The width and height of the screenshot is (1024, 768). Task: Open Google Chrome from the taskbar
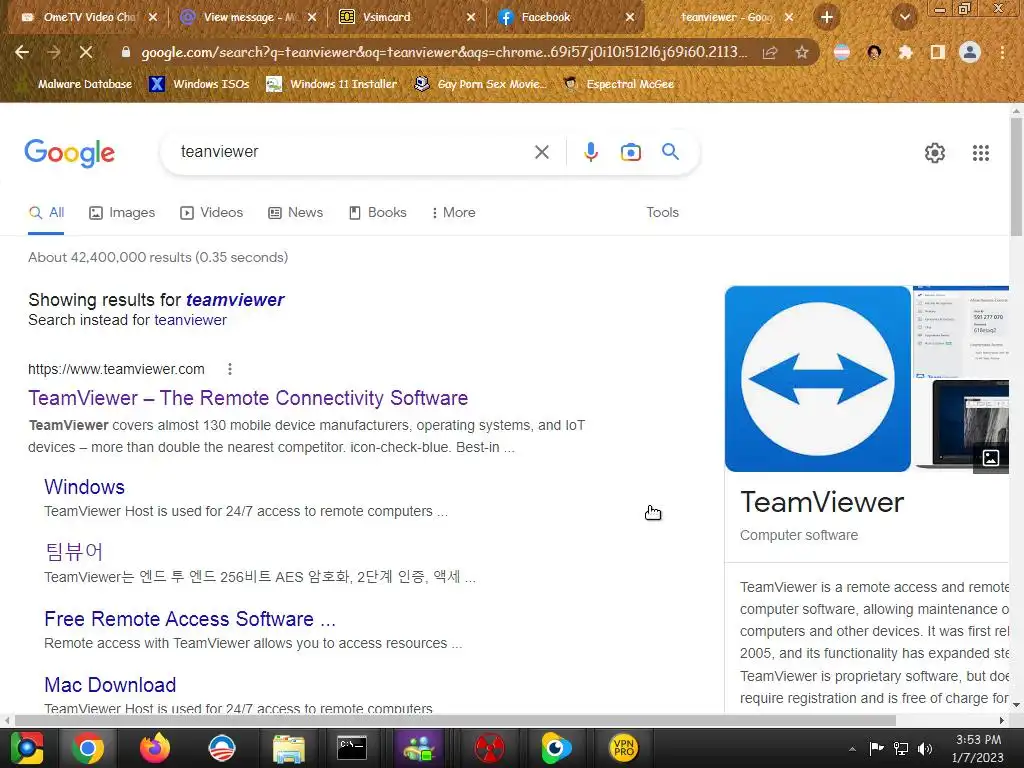[88, 748]
